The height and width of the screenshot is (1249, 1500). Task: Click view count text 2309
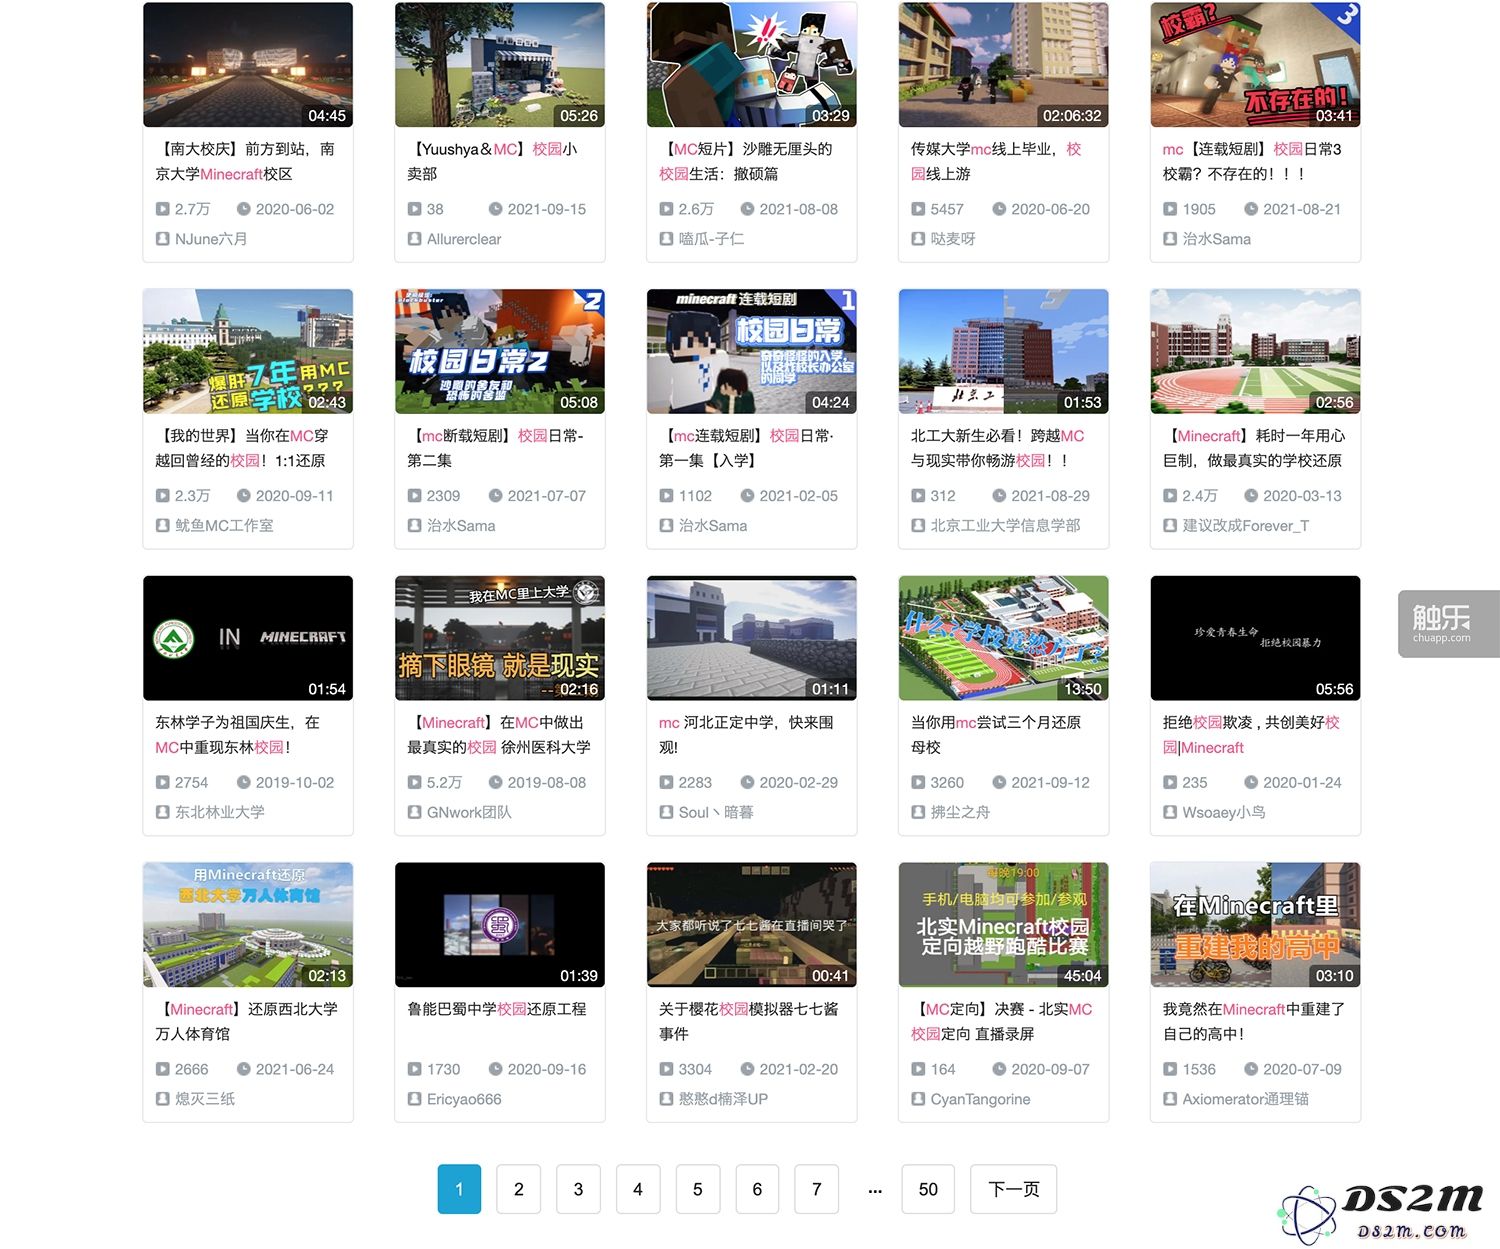(x=444, y=496)
